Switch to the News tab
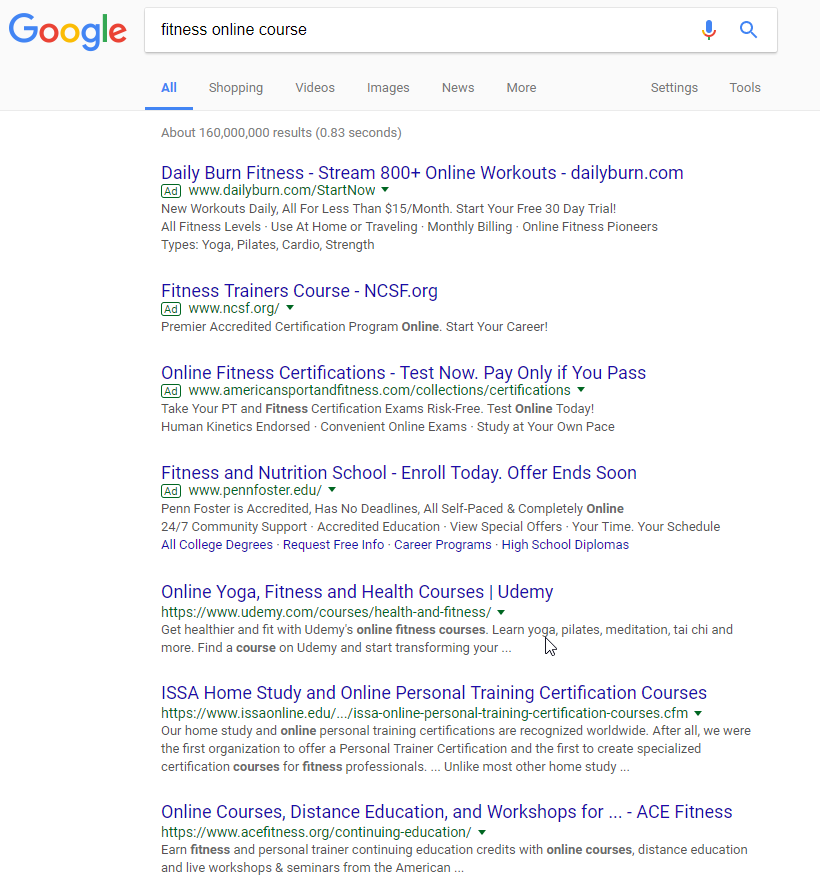Screen dimensions: 820x884 pyautogui.click(x=458, y=87)
